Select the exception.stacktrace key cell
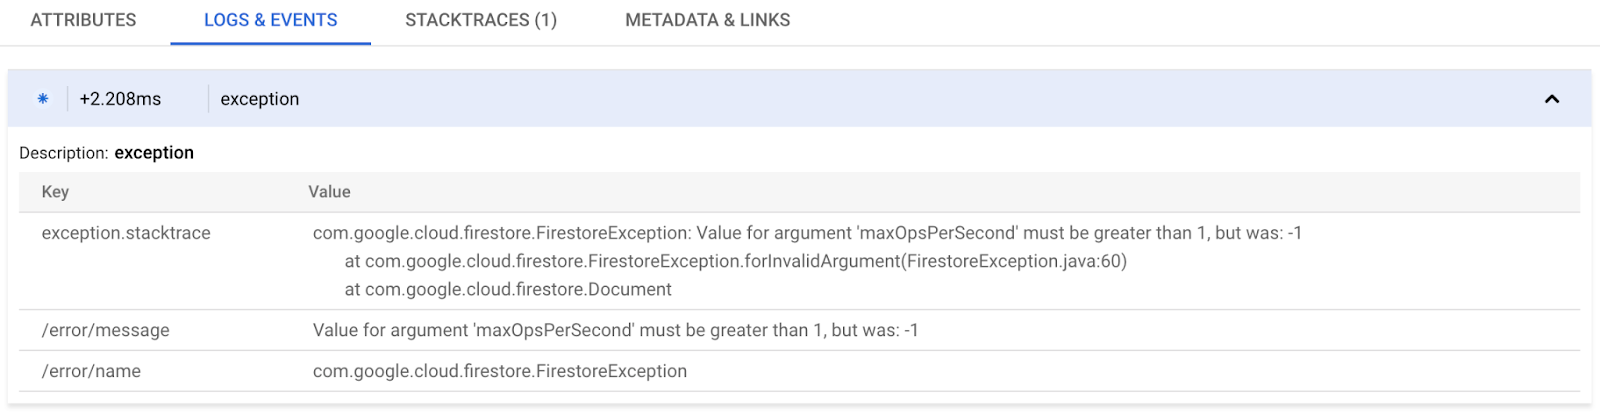The width and height of the screenshot is (1600, 420). (126, 233)
